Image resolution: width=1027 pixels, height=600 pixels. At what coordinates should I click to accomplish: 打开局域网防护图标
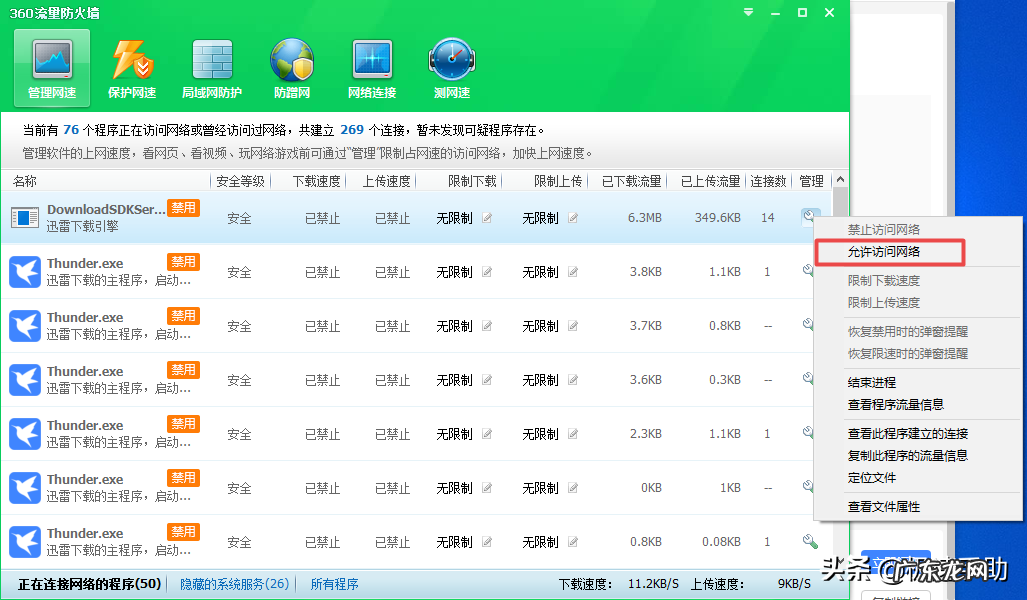(211, 60)
